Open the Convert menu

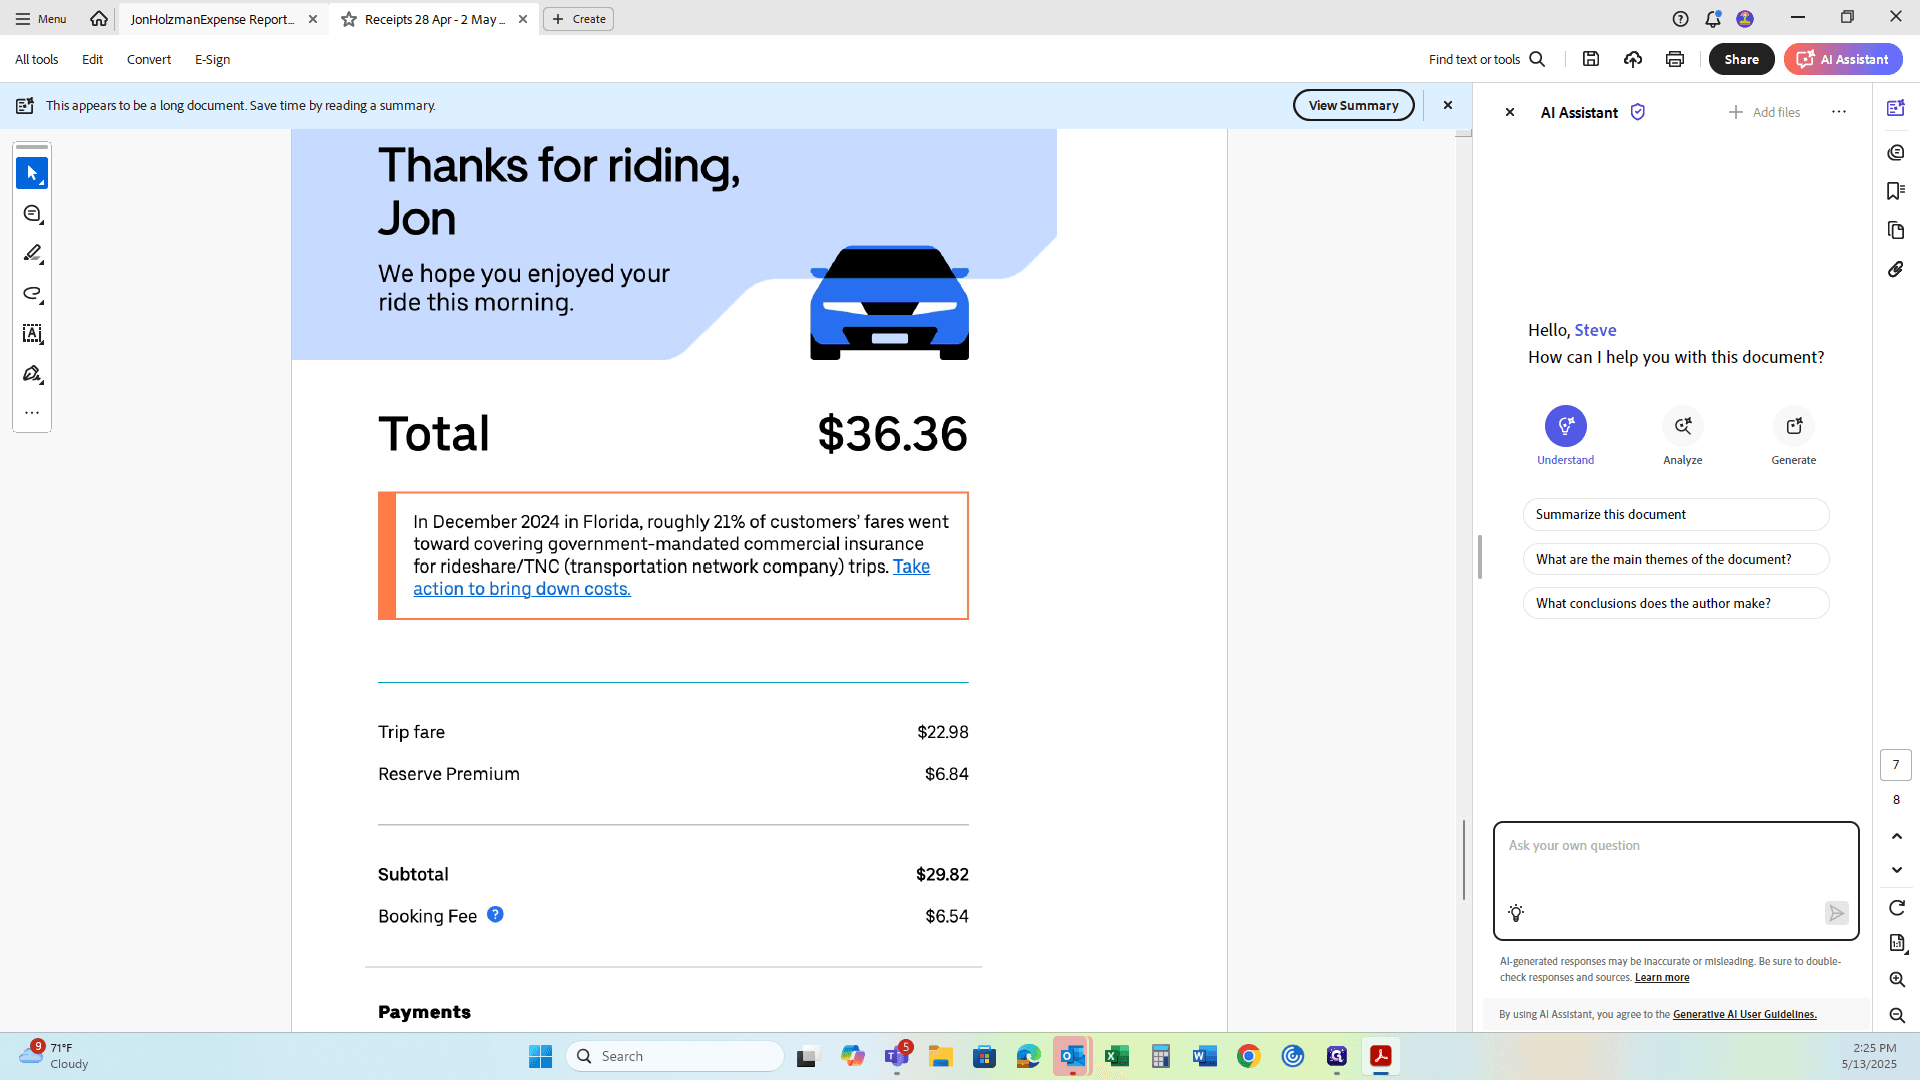coord(149,60)
